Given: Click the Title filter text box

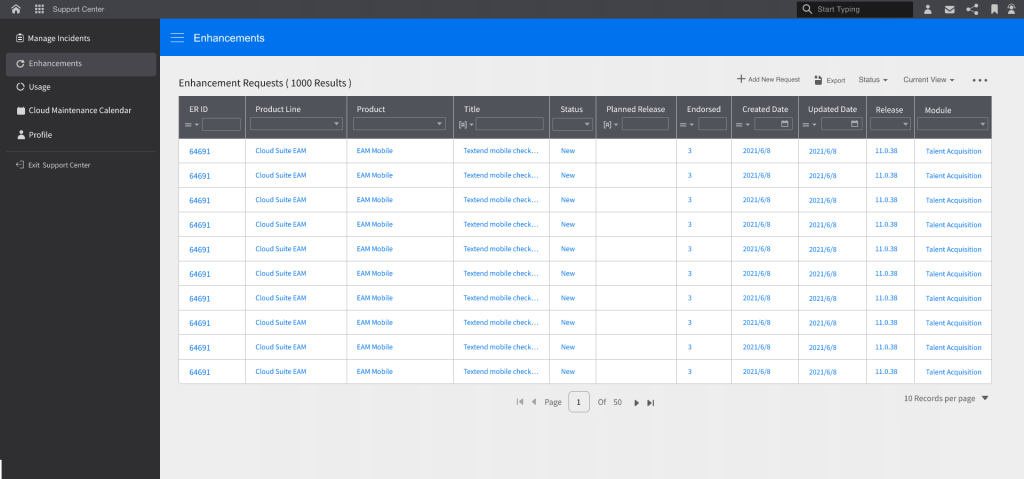Looking at the screenshot, I should pyautogui.click(x=509, y=124).
